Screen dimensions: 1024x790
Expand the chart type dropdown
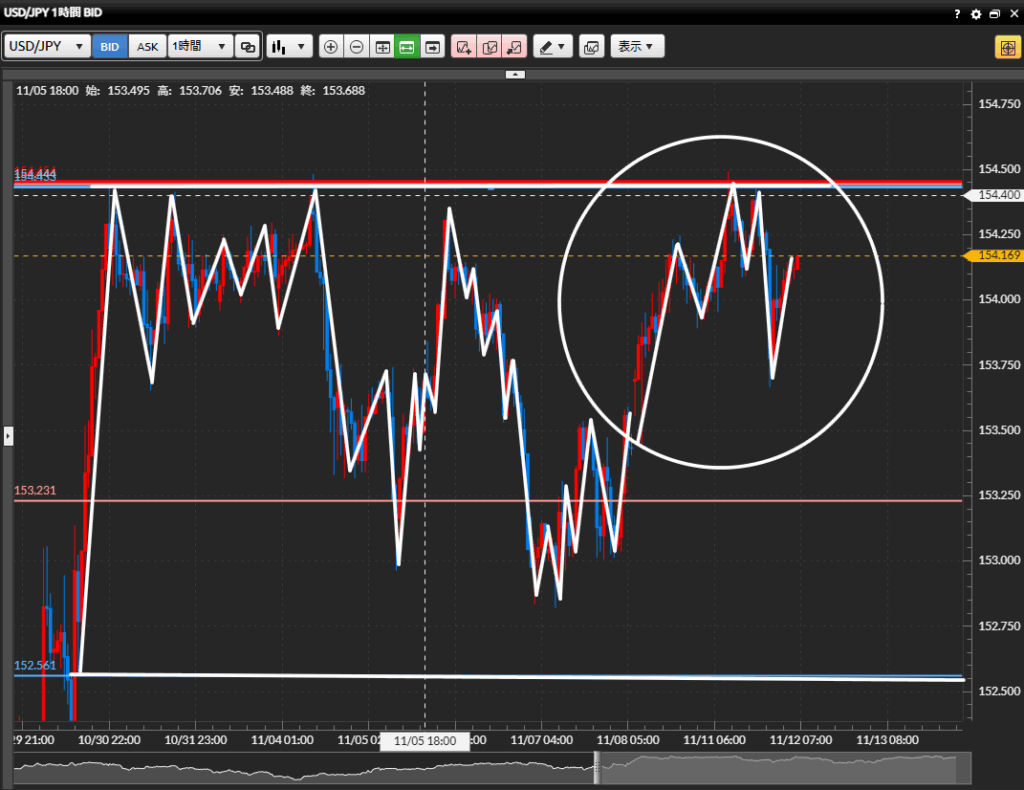tap(290, 47)
